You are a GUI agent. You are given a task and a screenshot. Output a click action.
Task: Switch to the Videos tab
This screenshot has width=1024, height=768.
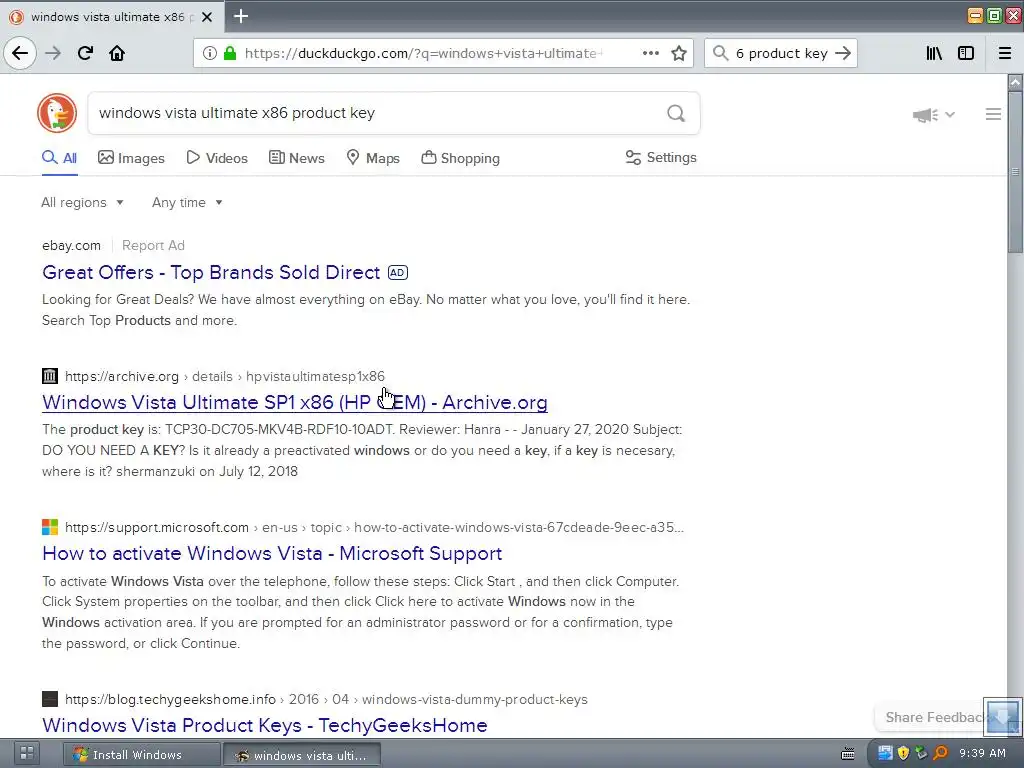point(217,158)
